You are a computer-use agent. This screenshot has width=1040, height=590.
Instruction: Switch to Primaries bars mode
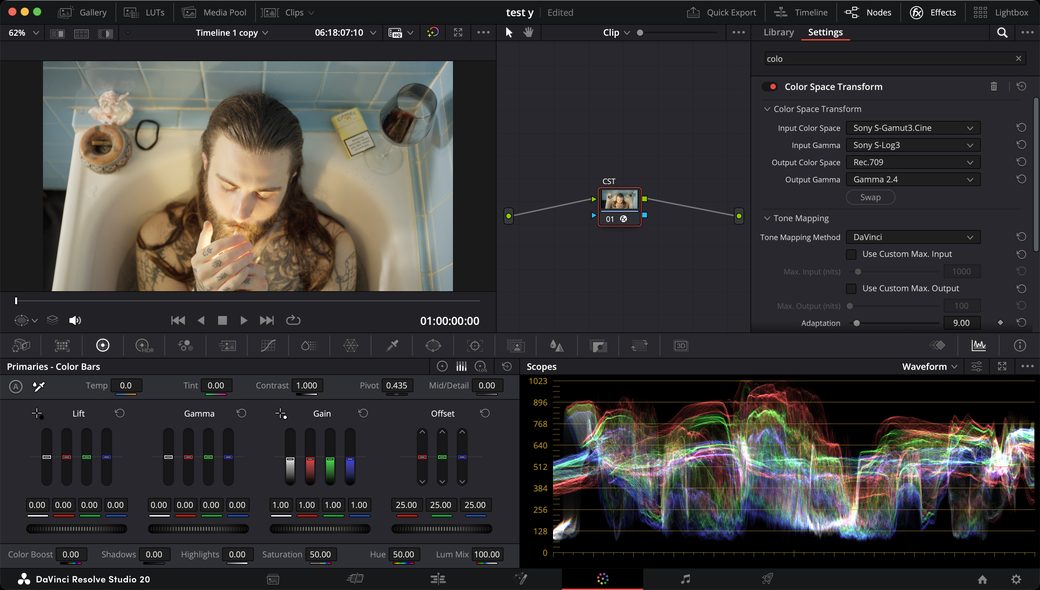point(462,366)
